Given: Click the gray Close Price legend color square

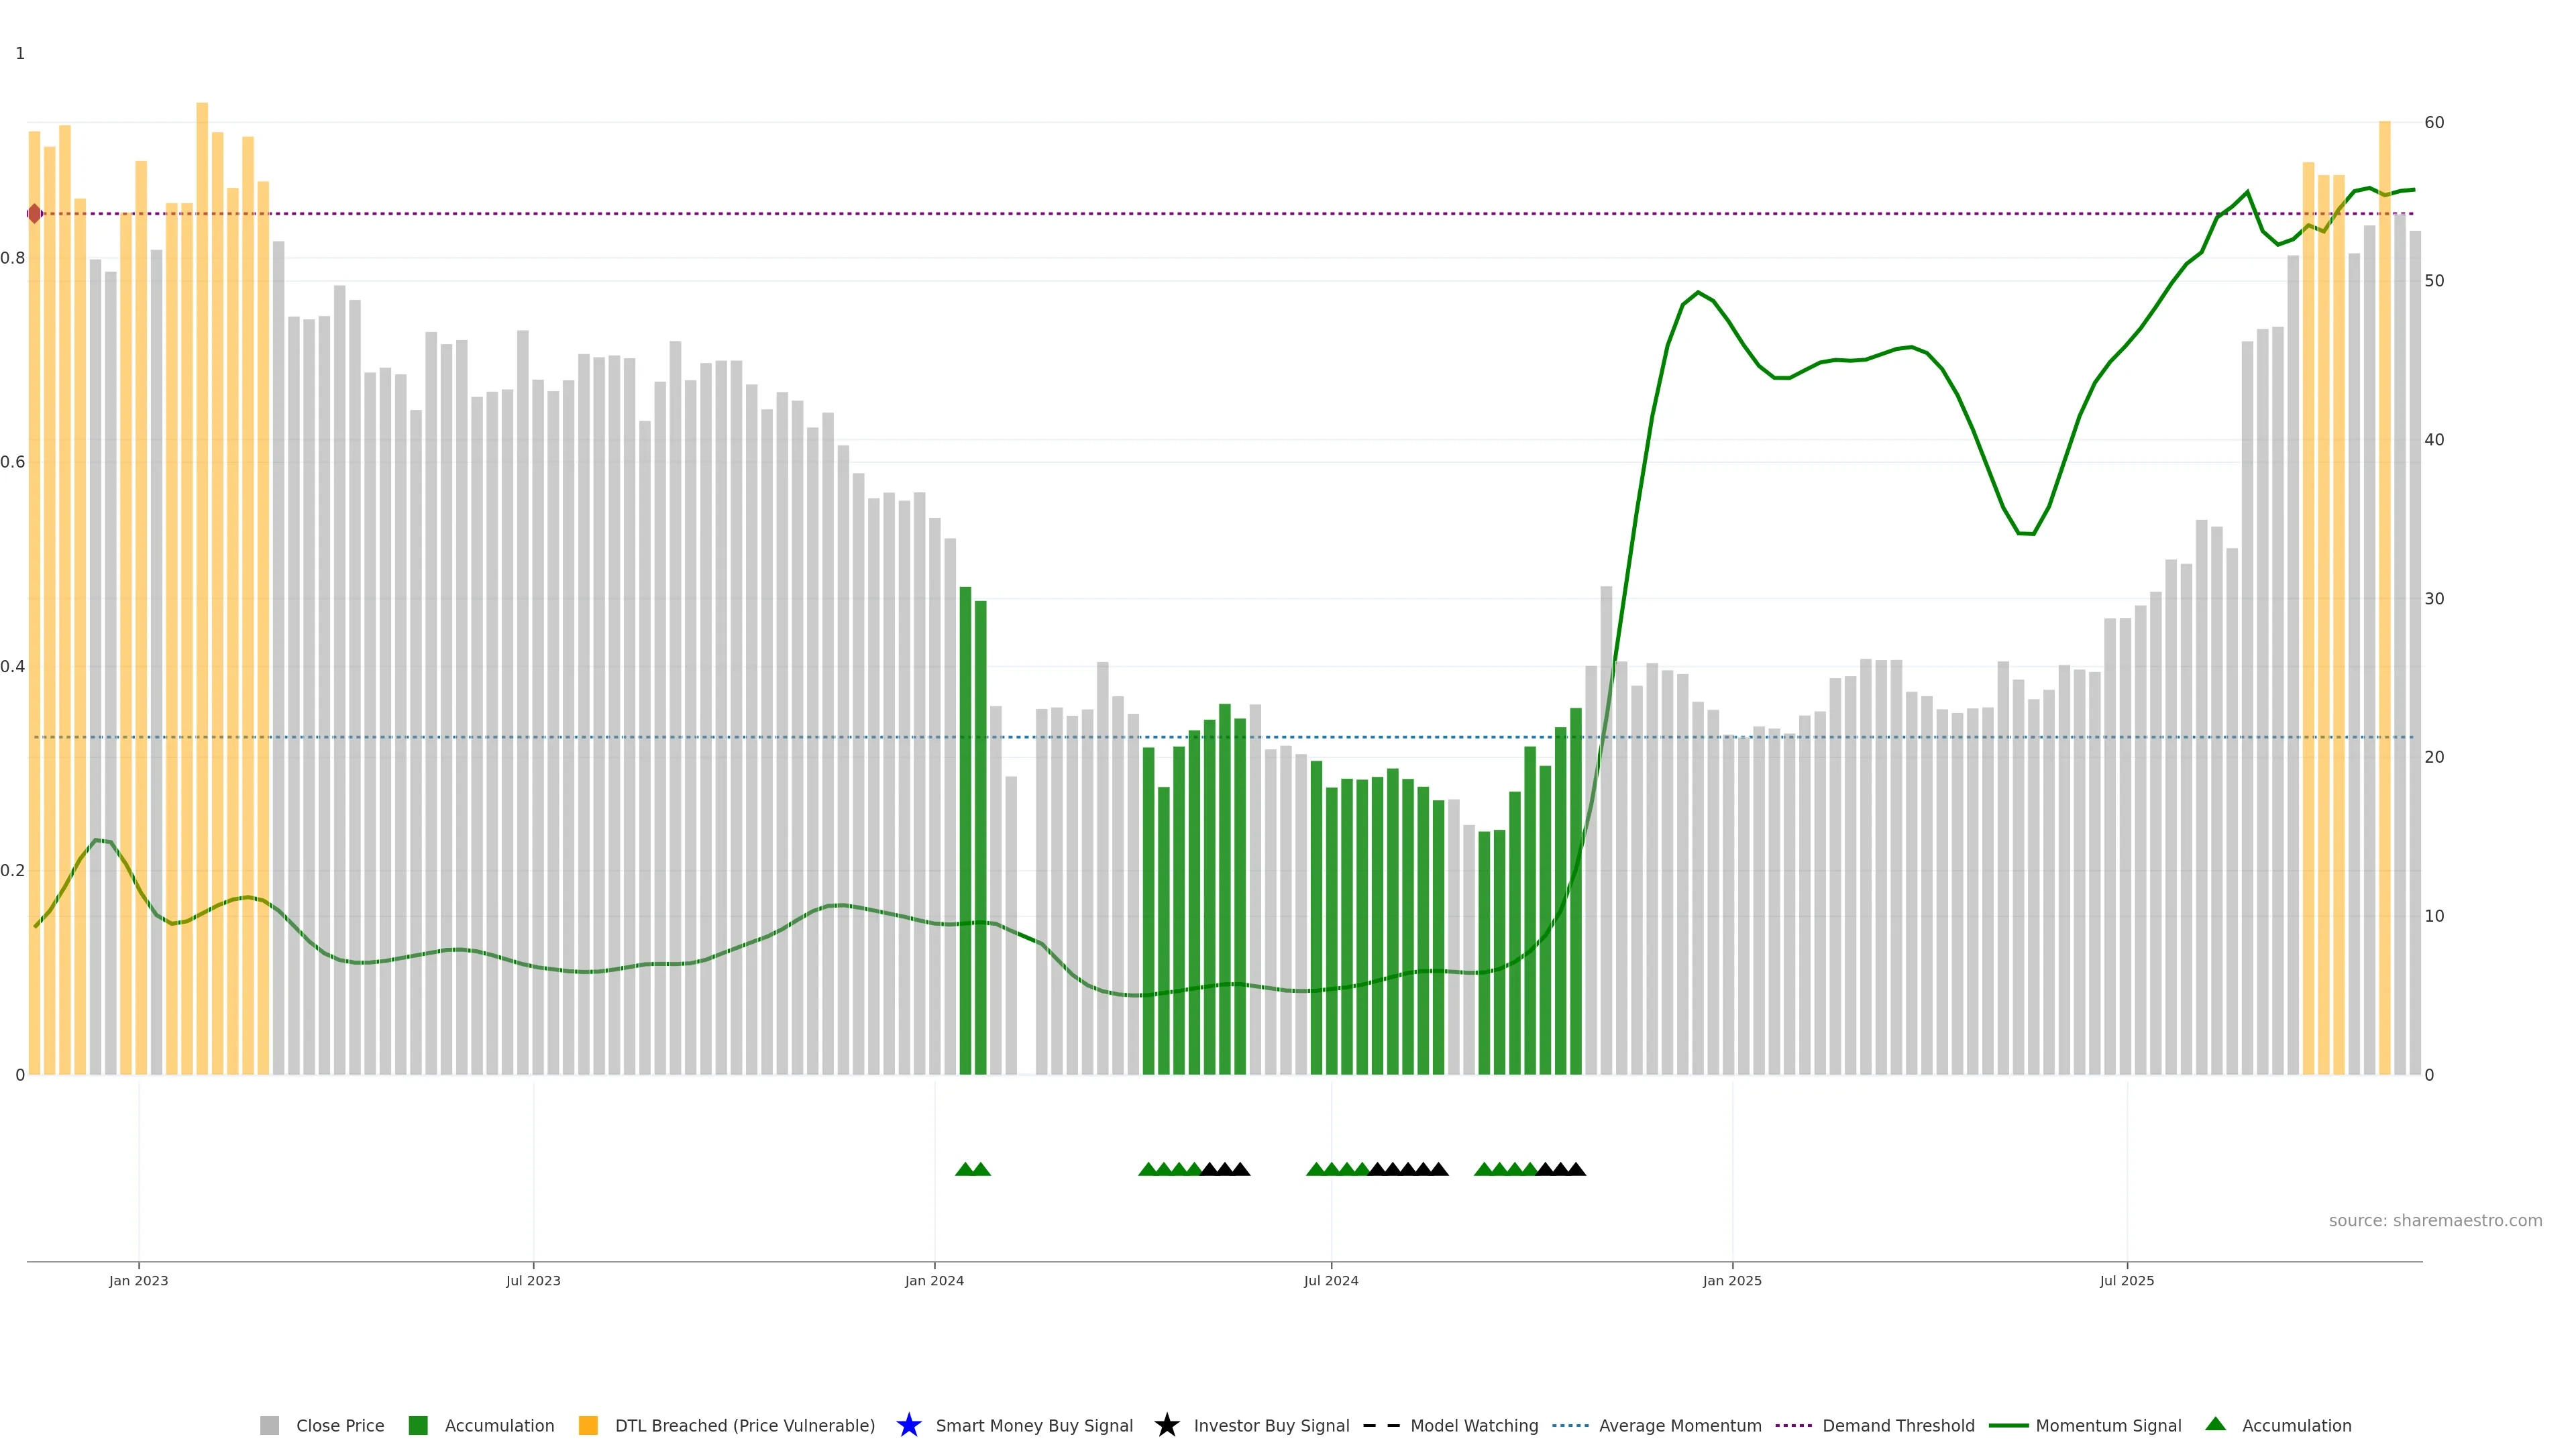Looking at the screenshot, I should [x=269, y=1425].
